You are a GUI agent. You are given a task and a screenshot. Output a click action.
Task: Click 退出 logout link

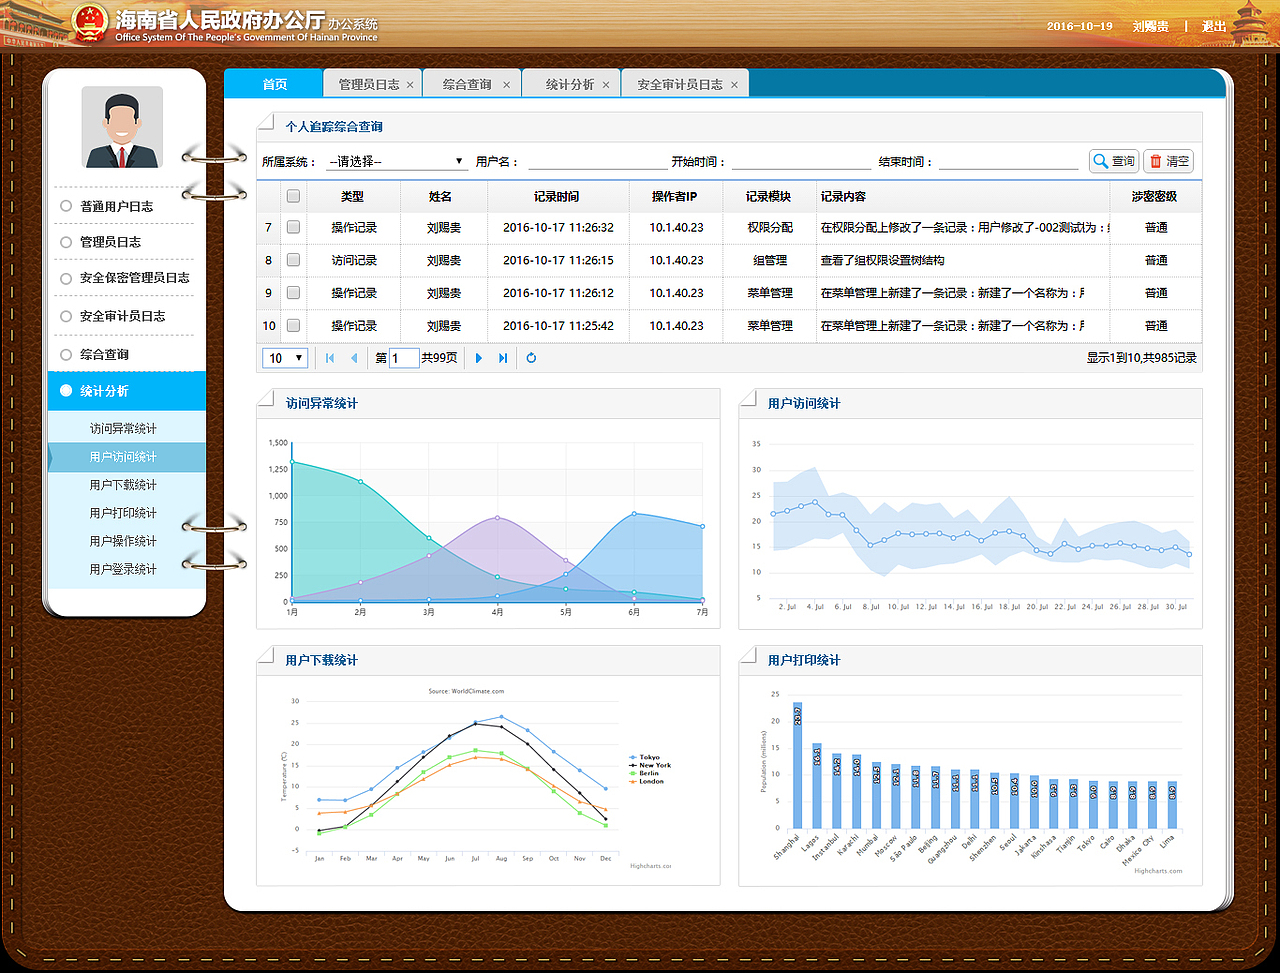[x=1214, y=26]
